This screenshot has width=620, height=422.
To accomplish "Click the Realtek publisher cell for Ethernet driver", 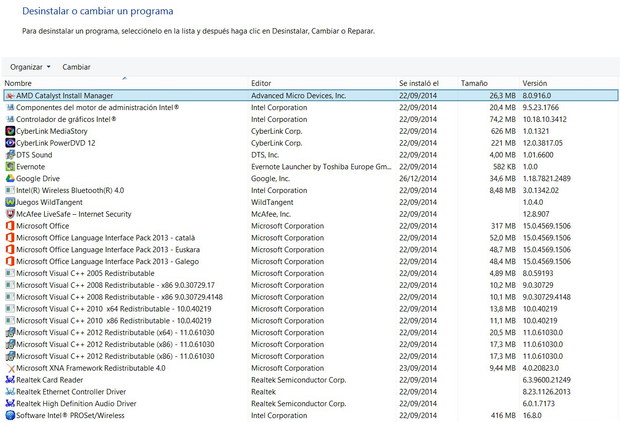I will point(263,392).
